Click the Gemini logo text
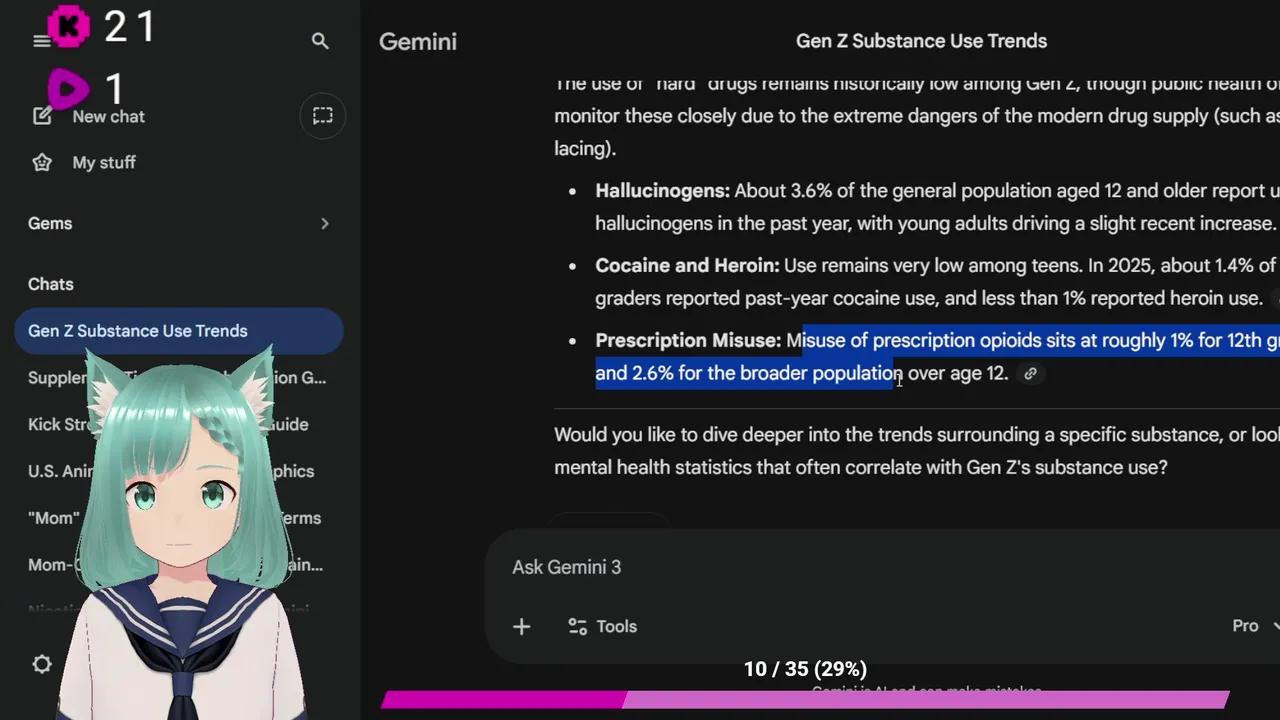1280x720 pixels. tap(418, 42)
